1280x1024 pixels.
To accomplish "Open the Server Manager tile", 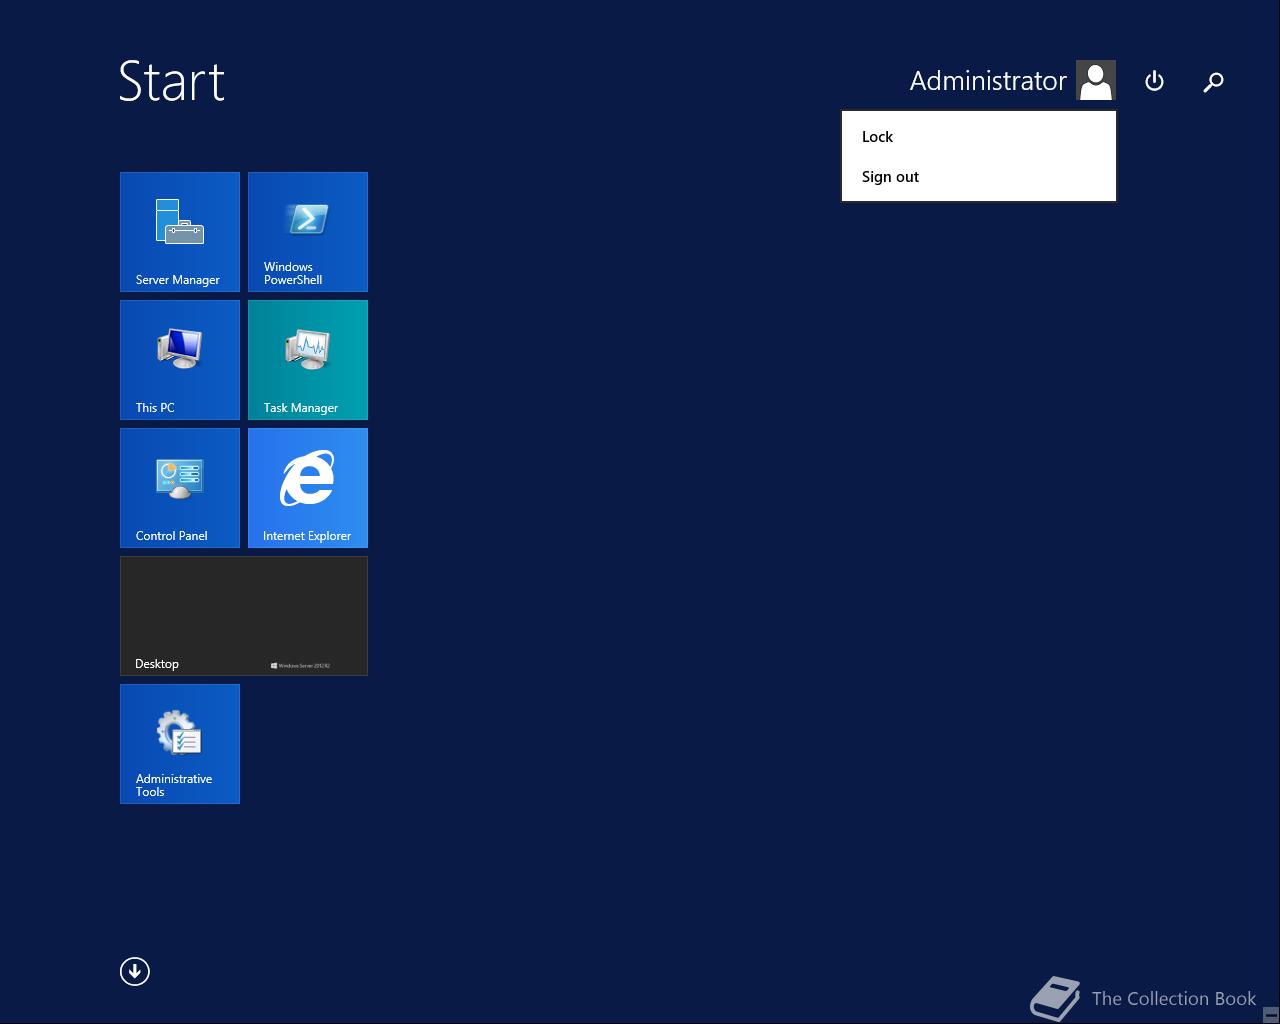I will click(x=180, y=232).
